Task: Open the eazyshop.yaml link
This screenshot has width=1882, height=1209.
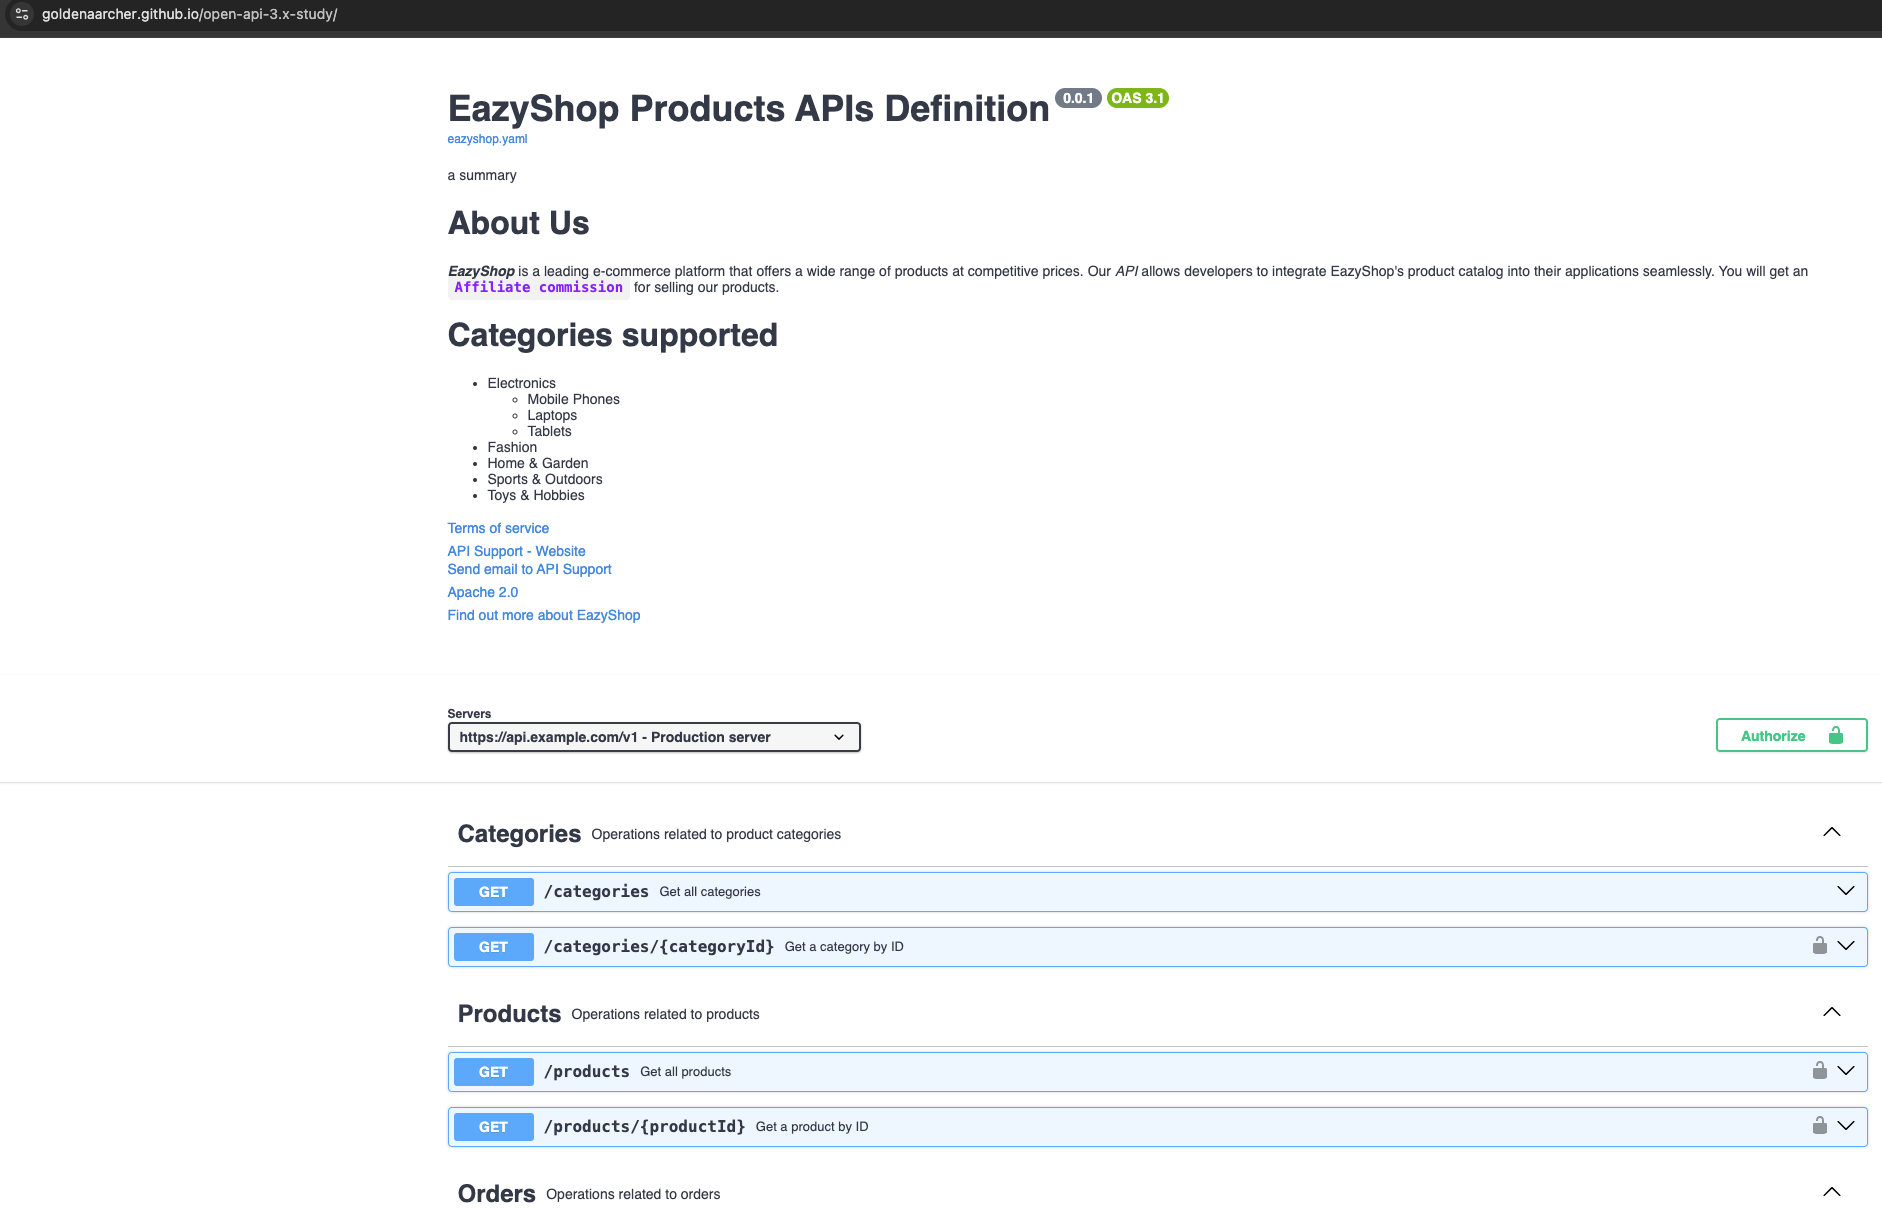Action: tap(487, 139)
